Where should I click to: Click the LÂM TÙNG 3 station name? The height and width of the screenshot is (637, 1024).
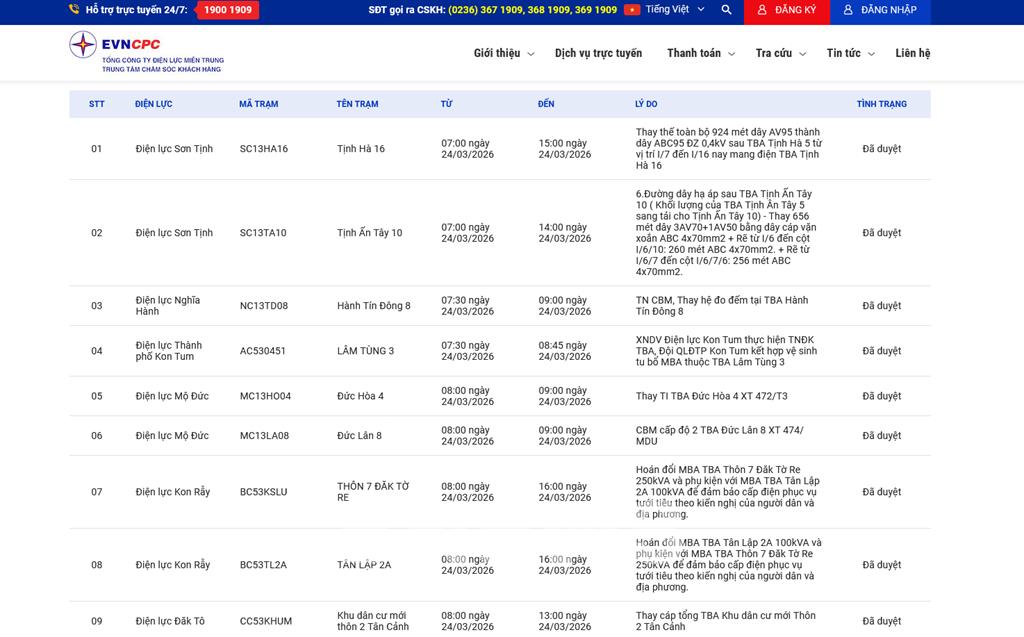point(365,351)
